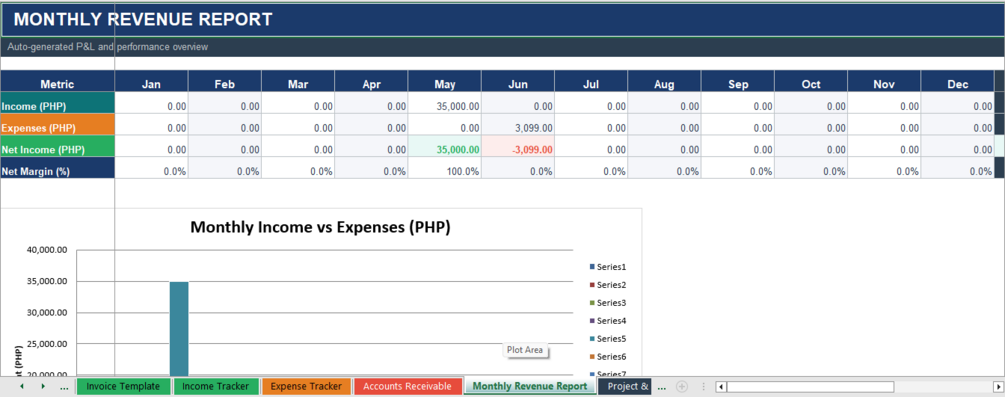Click the previous sheet navigation arrow
Screen dimensions: 1005x397
click(x=22, y=387)
